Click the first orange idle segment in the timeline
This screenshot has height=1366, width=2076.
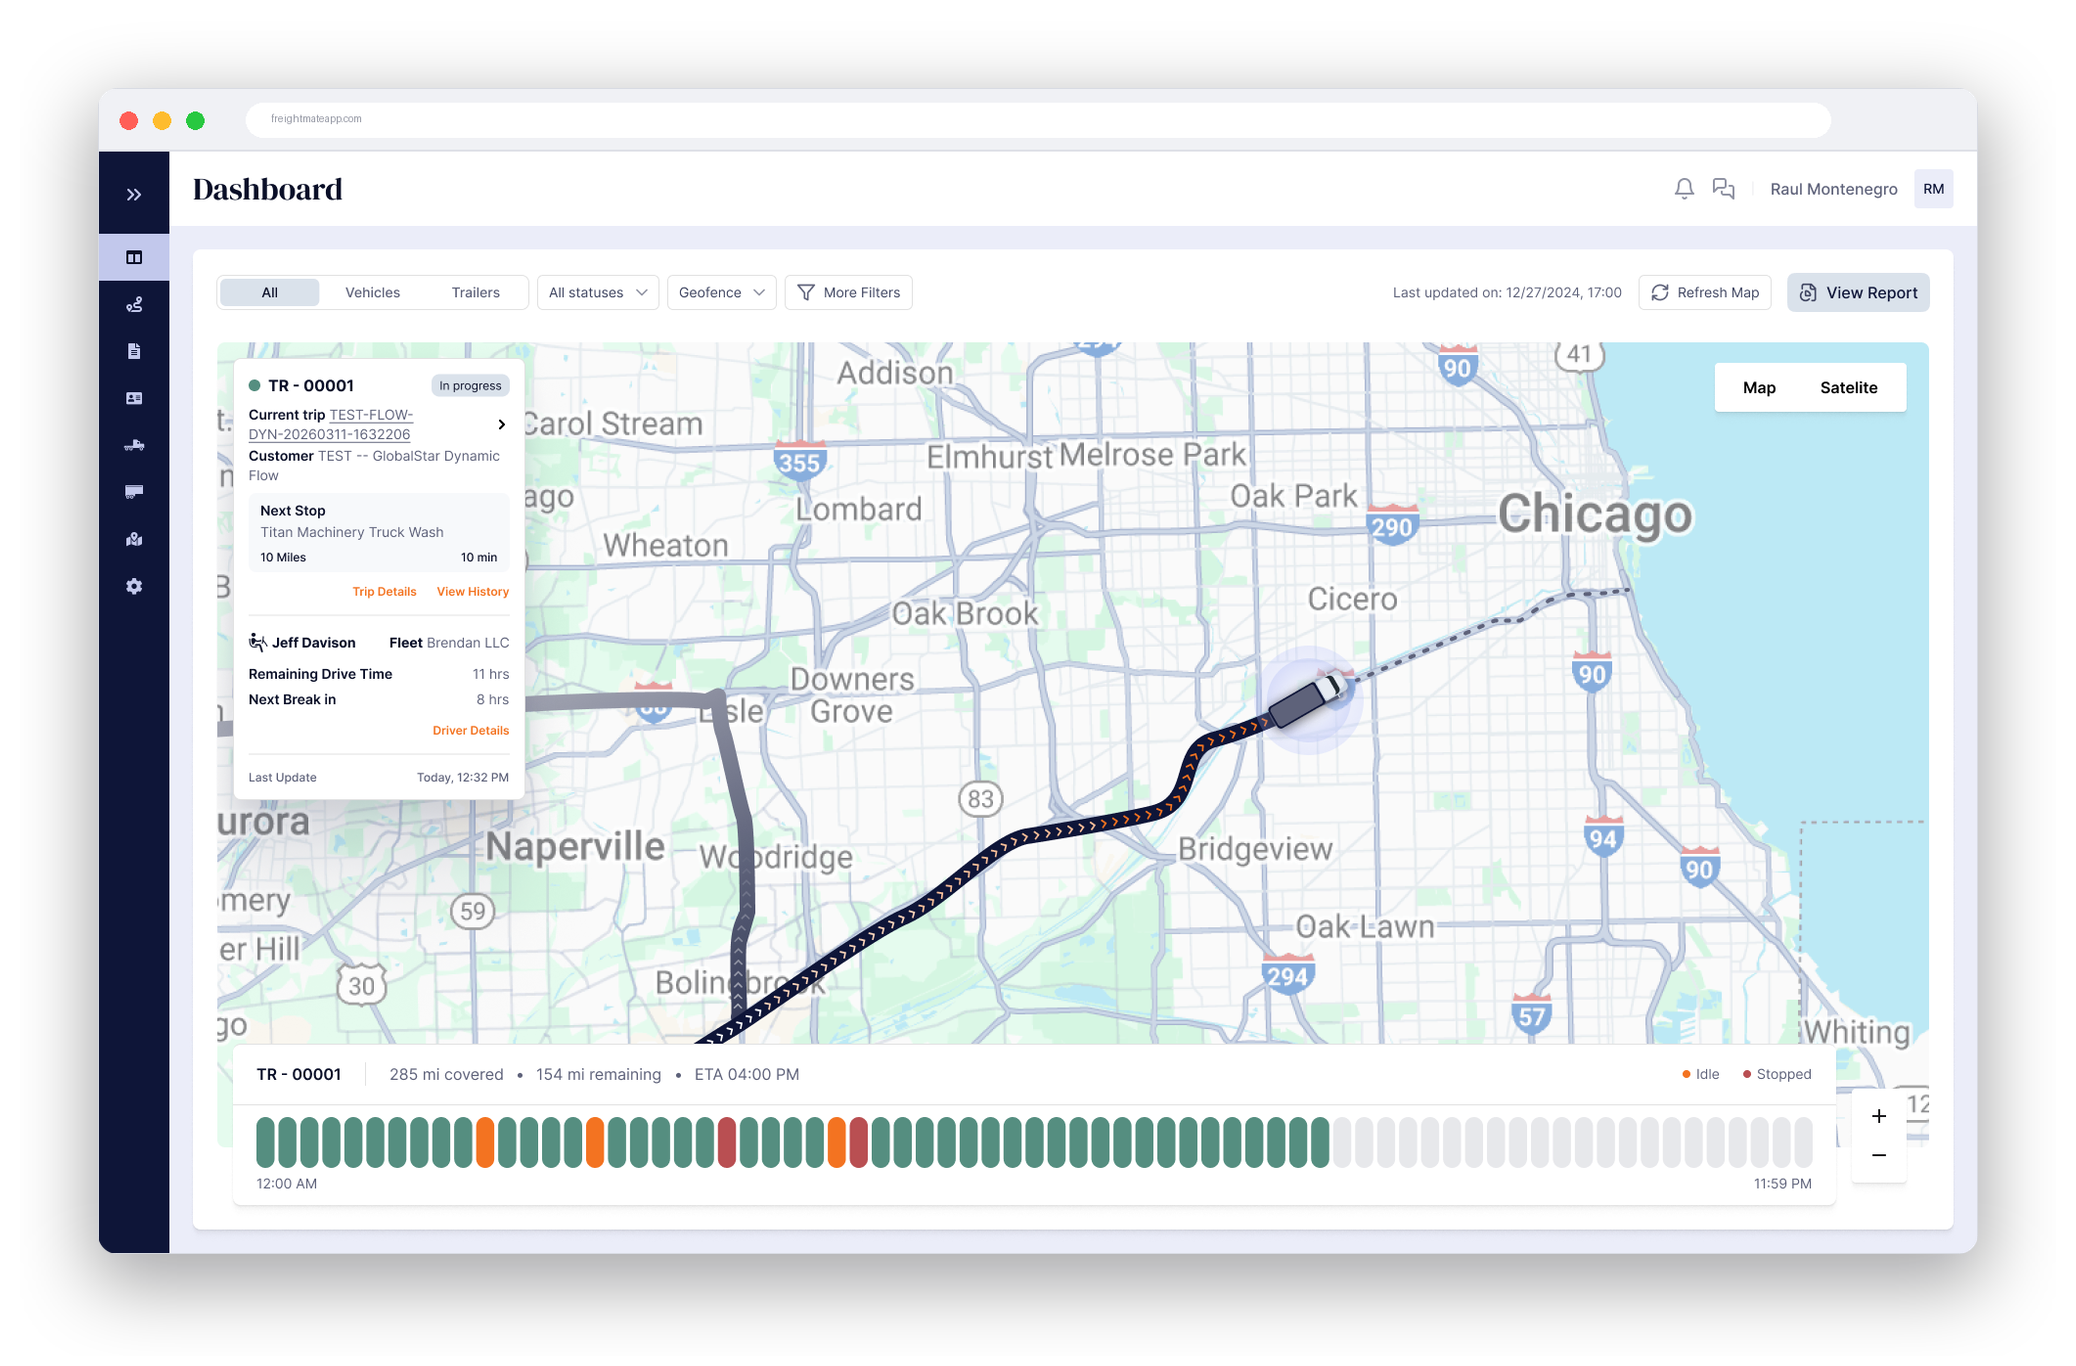click(485, 1142)
